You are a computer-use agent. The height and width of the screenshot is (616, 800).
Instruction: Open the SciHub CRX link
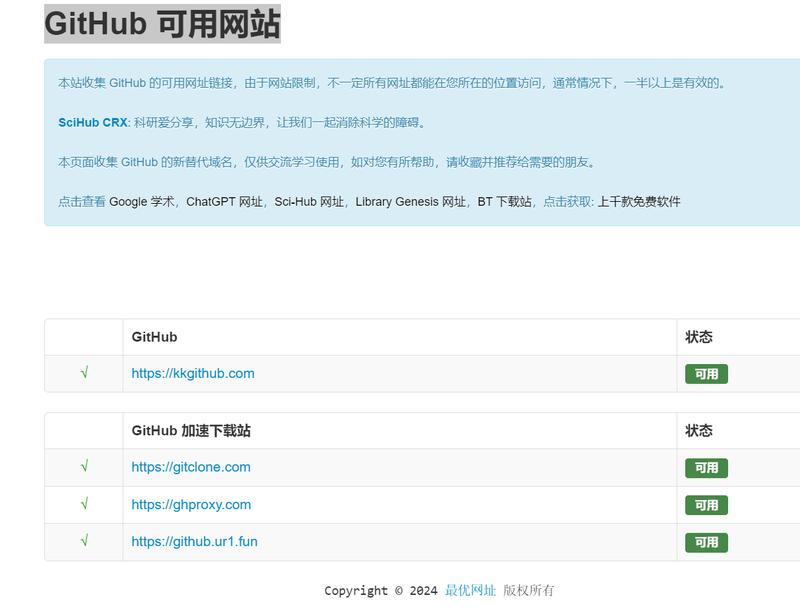coord(92,122)
